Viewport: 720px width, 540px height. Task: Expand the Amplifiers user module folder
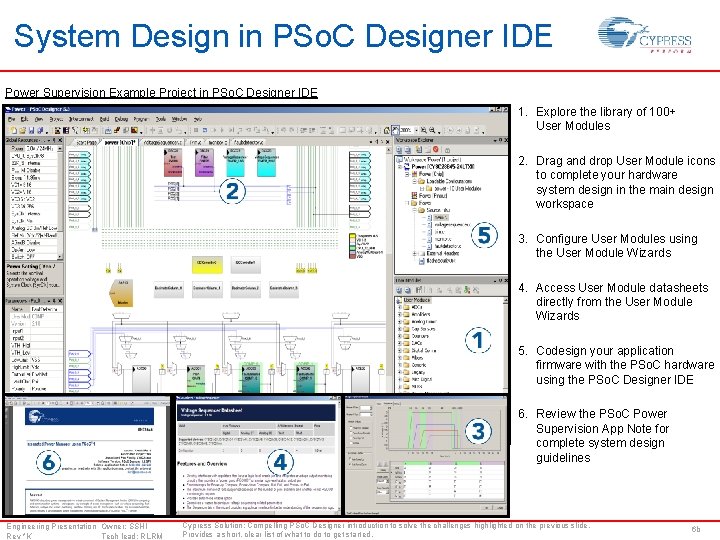pyautogui.click(x=400, y=315)
